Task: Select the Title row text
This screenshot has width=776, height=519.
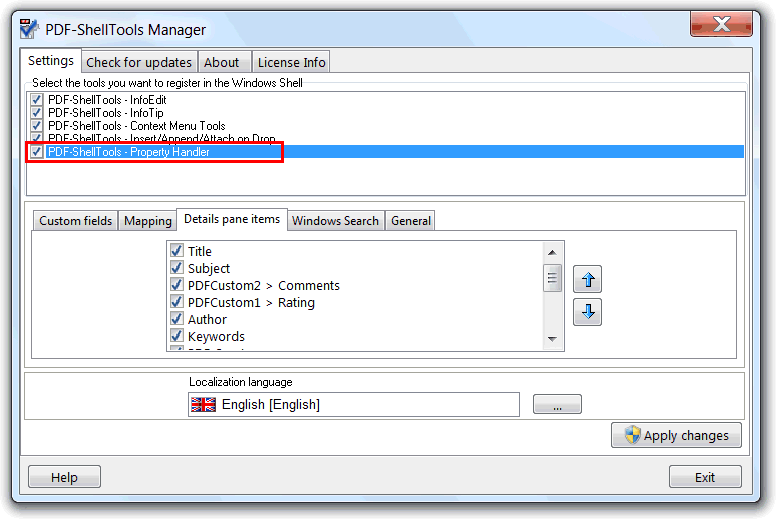Action: (x=200, y=251)
